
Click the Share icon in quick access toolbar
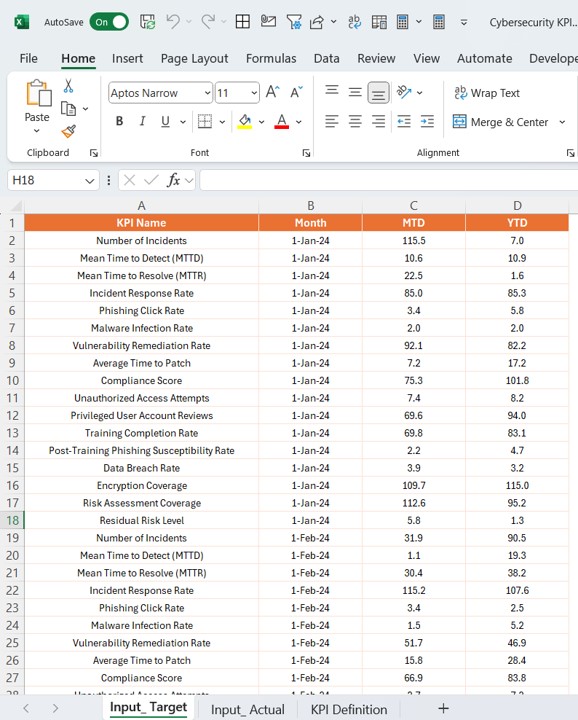point(317,22)
